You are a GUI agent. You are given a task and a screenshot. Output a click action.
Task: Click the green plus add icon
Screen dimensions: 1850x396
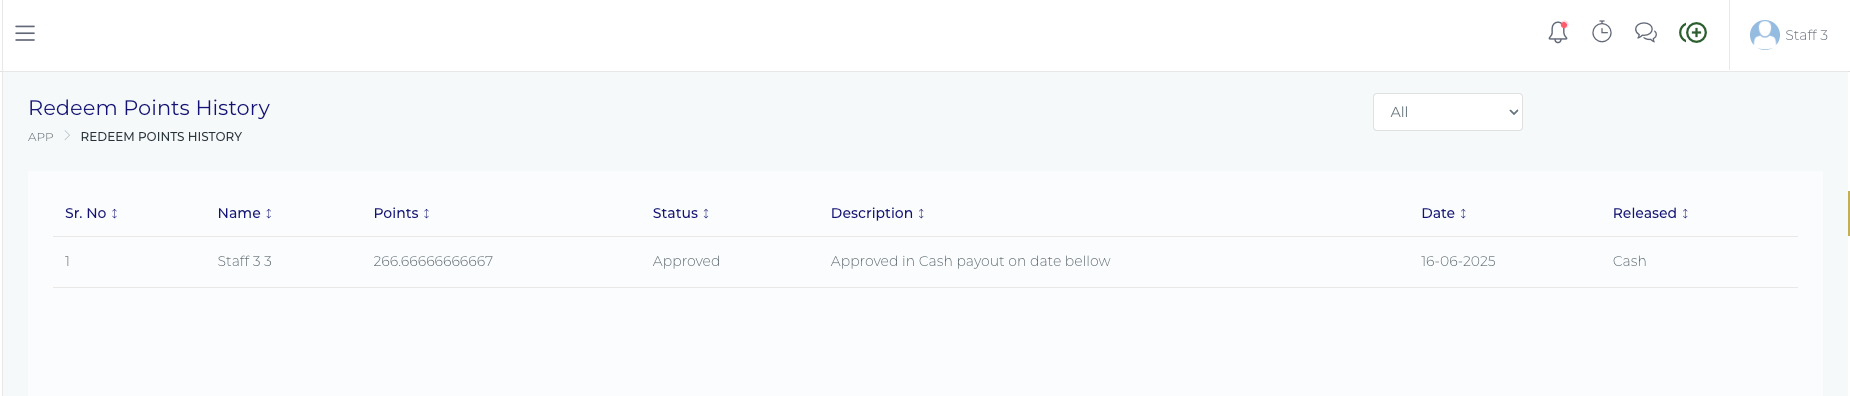(x=1693, y=33)
